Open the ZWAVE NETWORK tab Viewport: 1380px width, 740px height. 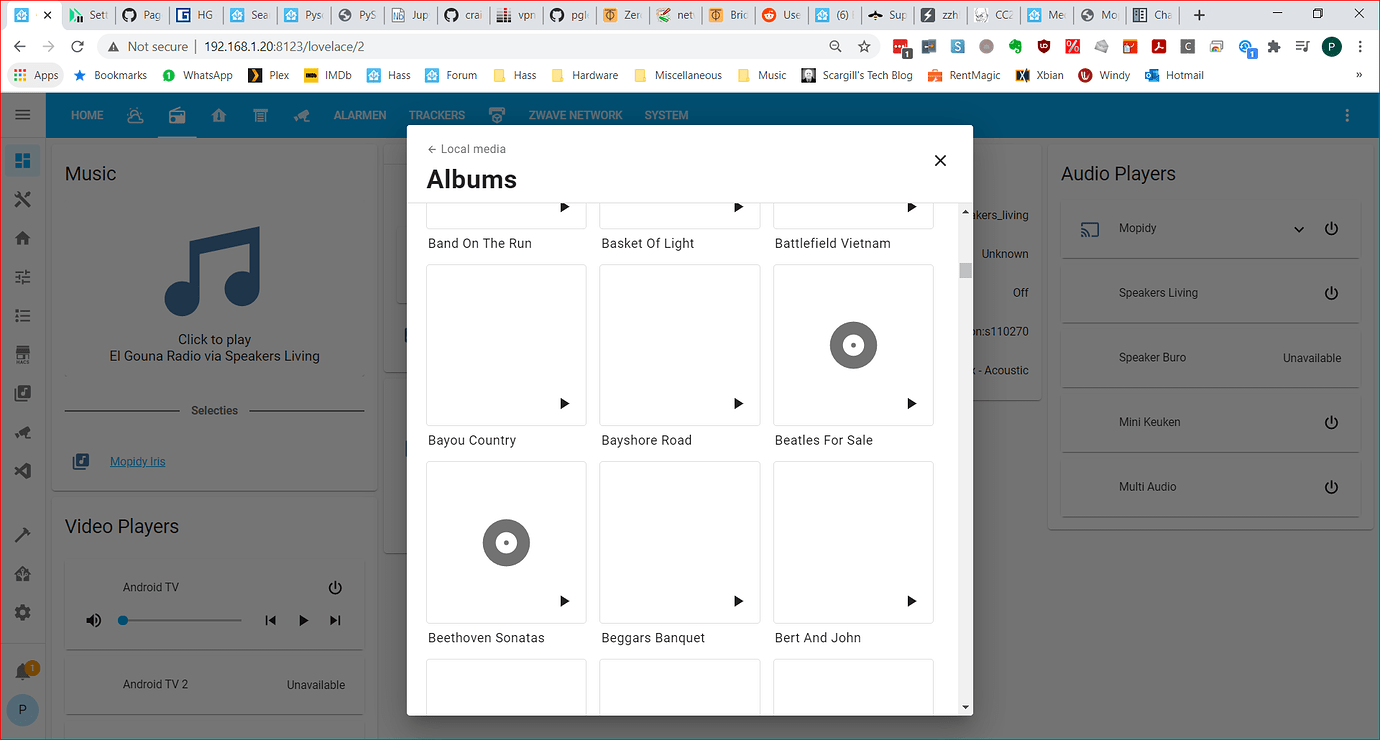coord(575,115)
